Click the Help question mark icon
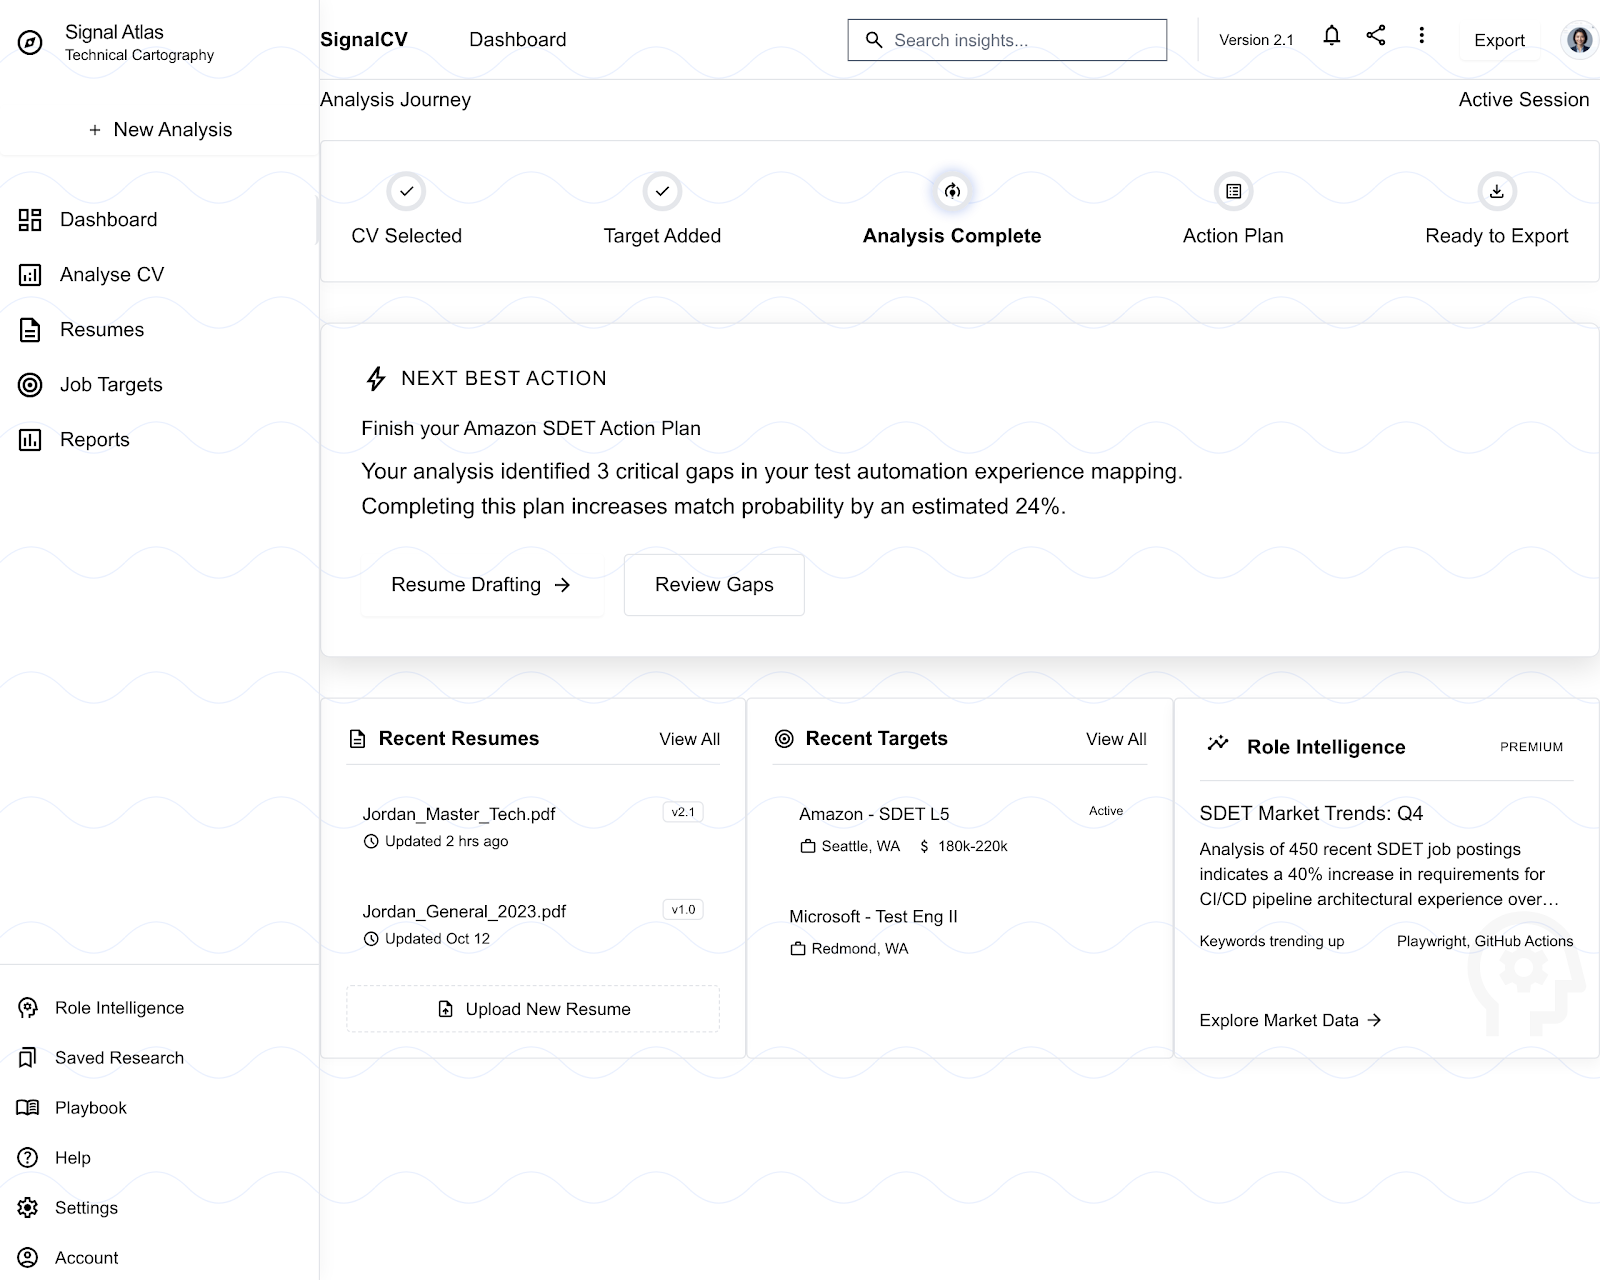 click(28, 1158)
